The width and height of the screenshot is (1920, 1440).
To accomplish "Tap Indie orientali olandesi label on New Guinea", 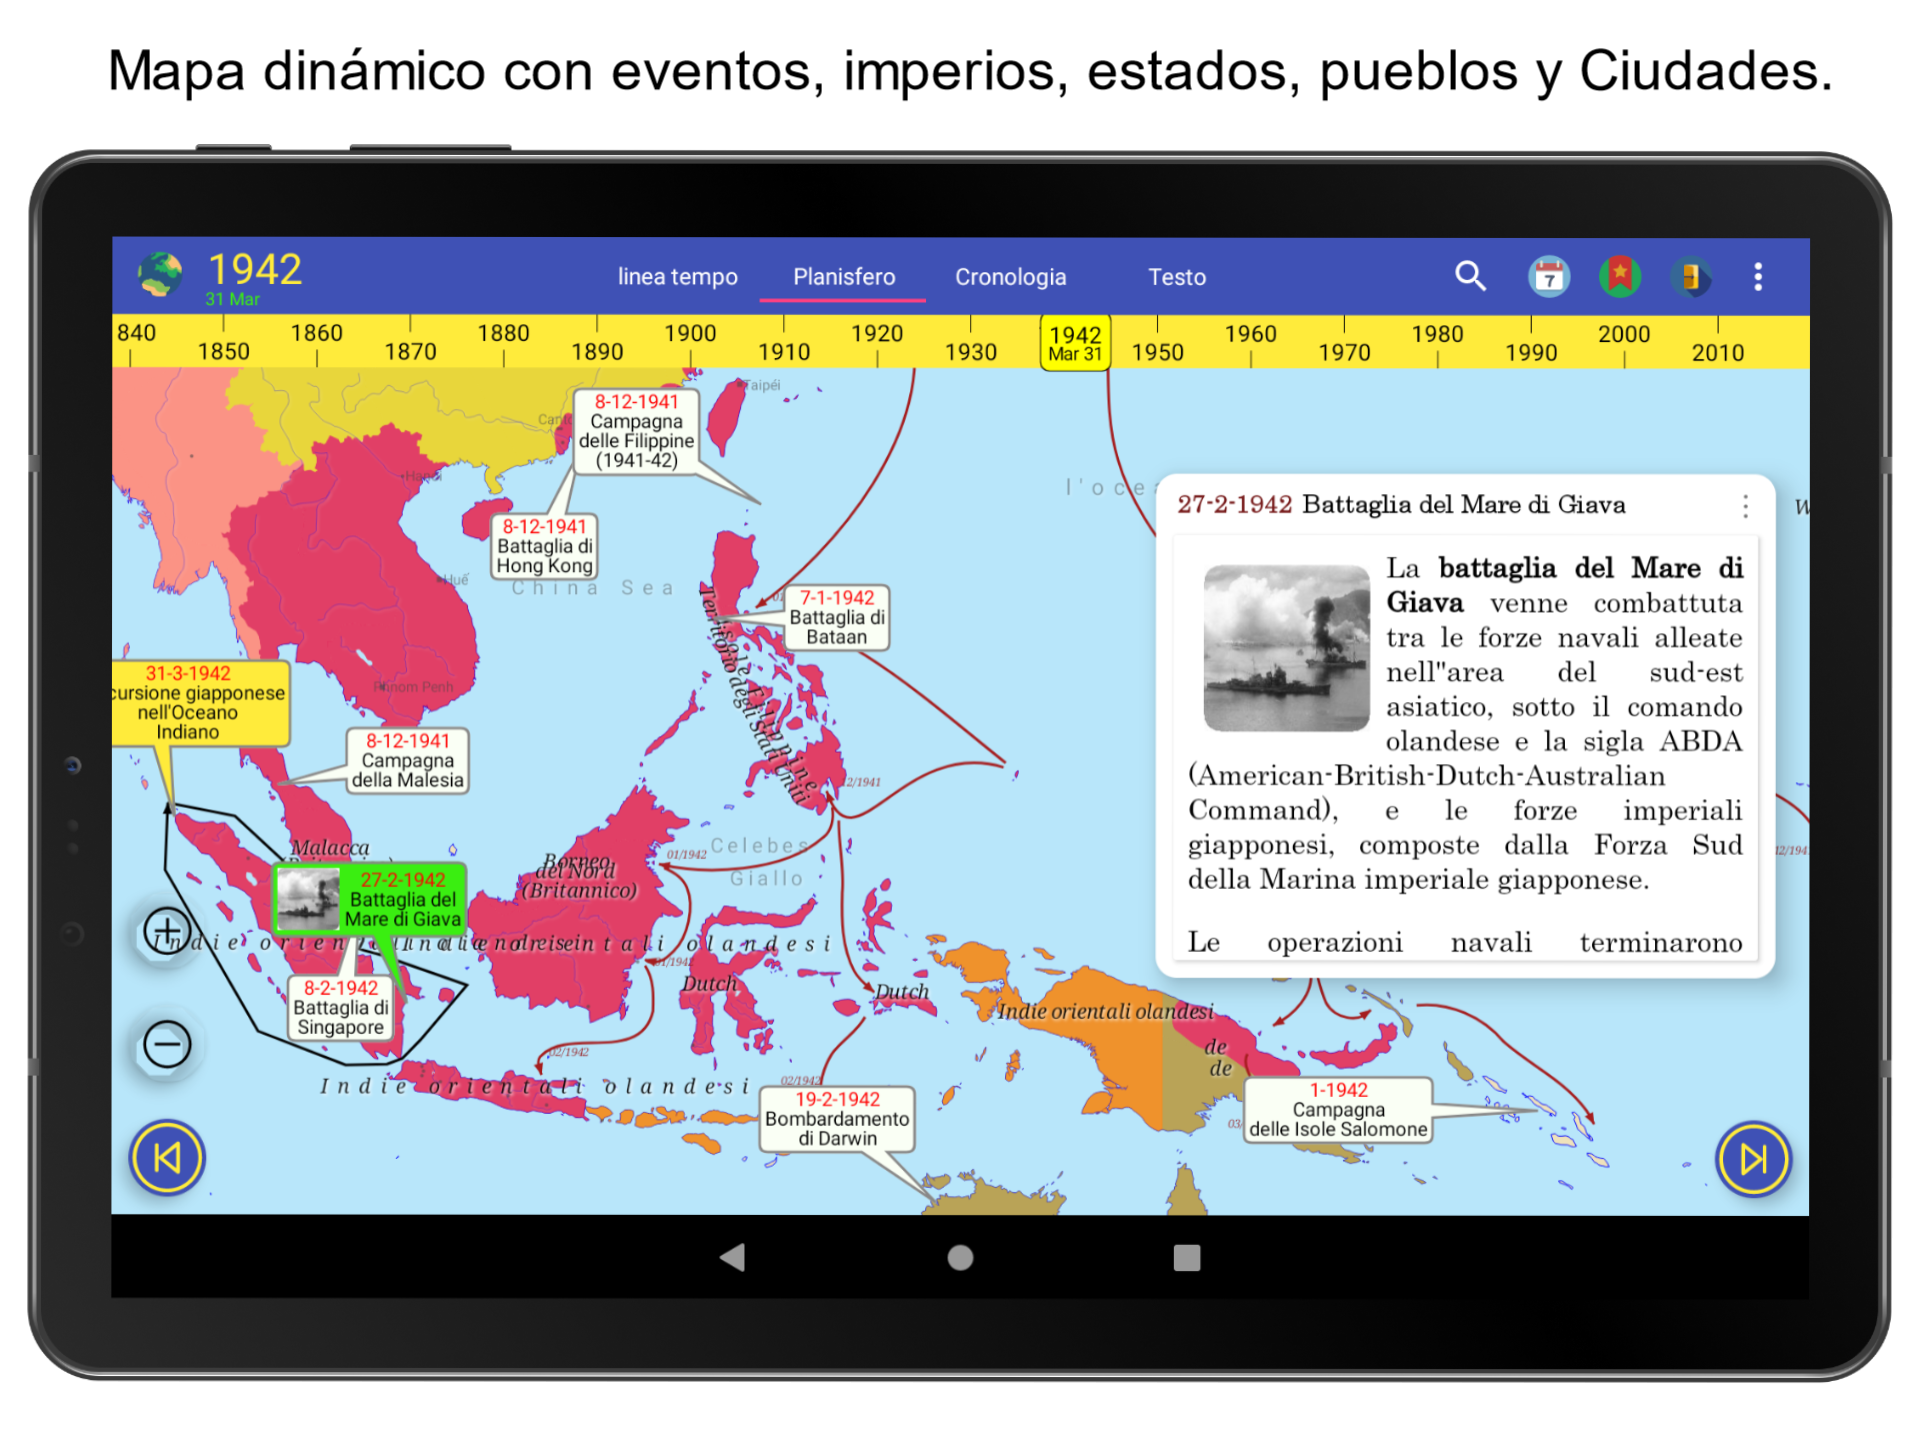I will pyautogui.click(x=1105, y=1011).
